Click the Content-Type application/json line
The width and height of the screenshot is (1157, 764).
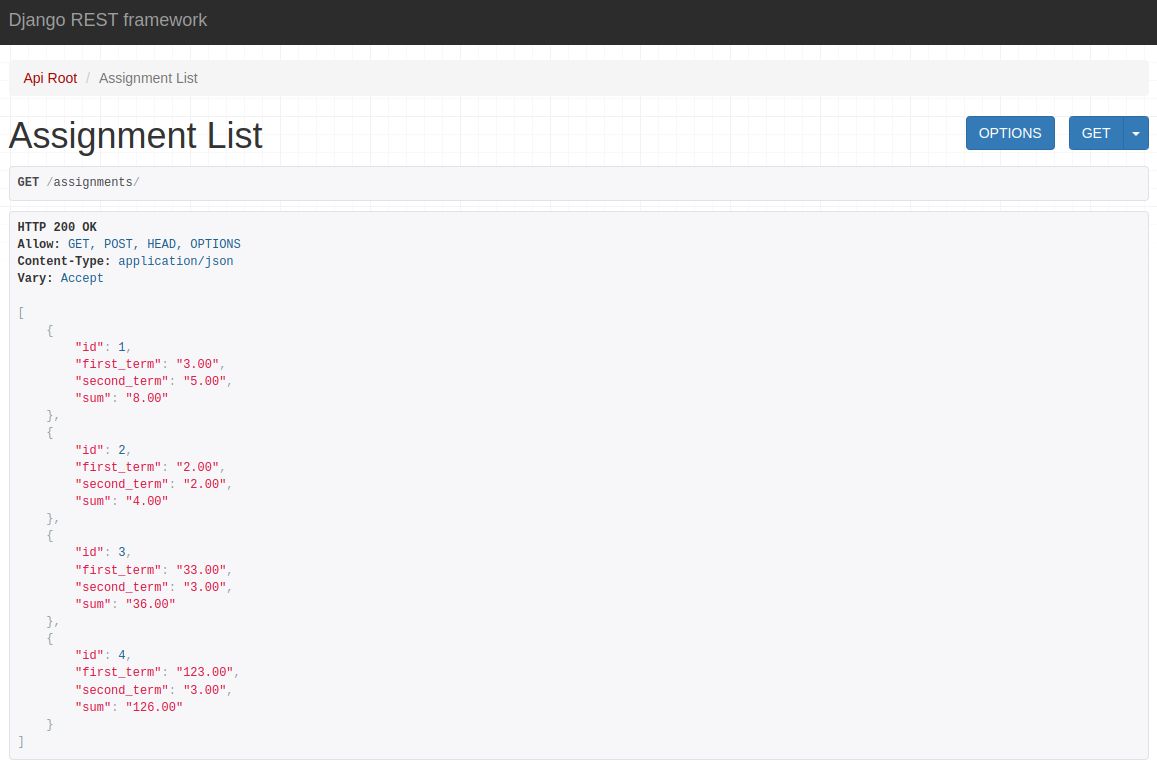(125, 261)
